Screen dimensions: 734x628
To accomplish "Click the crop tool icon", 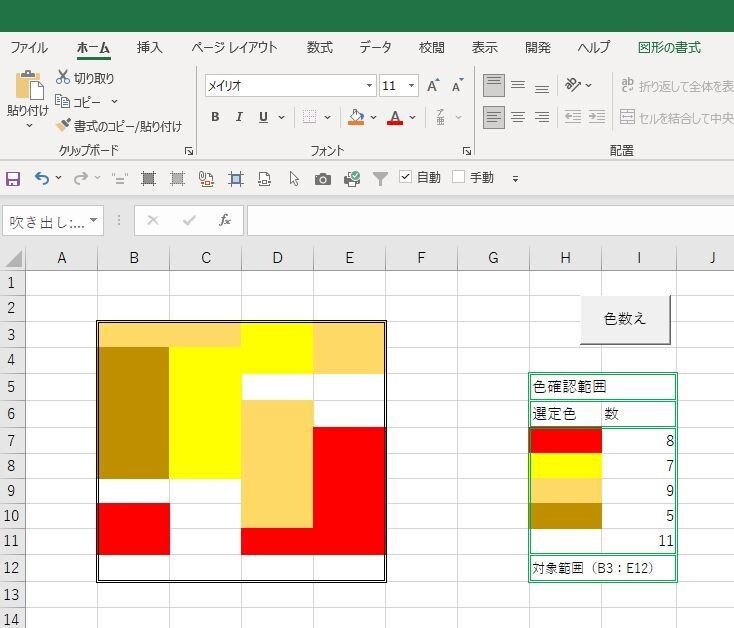I will click(x=236, y=179).
